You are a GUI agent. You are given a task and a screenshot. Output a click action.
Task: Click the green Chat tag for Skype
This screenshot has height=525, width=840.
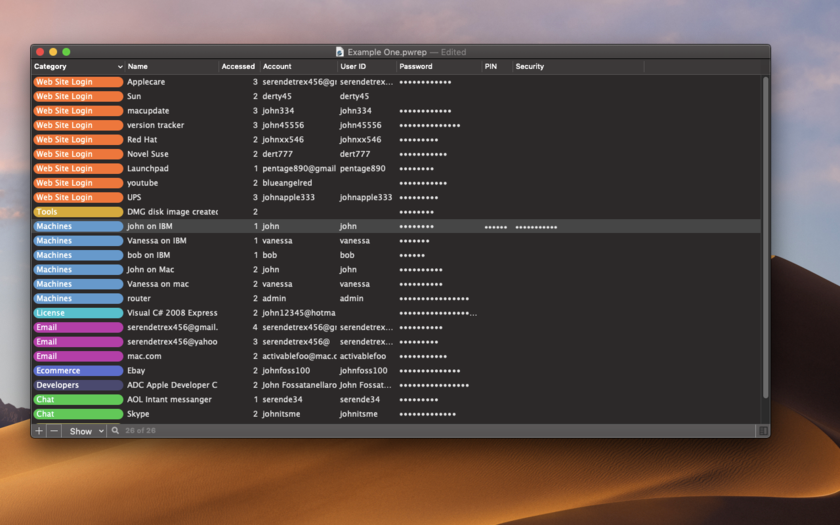[x=77, y=414]
